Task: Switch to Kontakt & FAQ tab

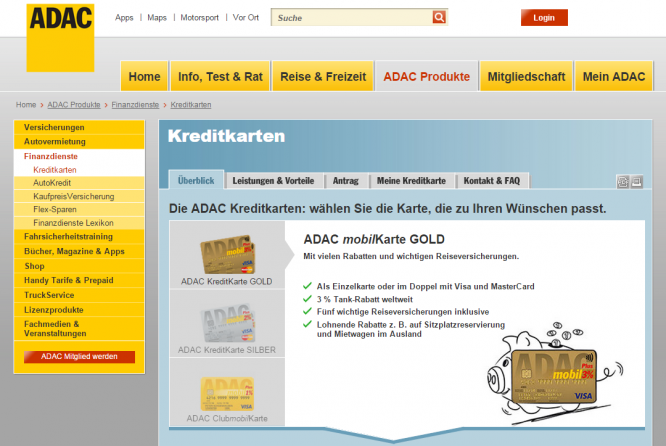Action: click(491, 181)
